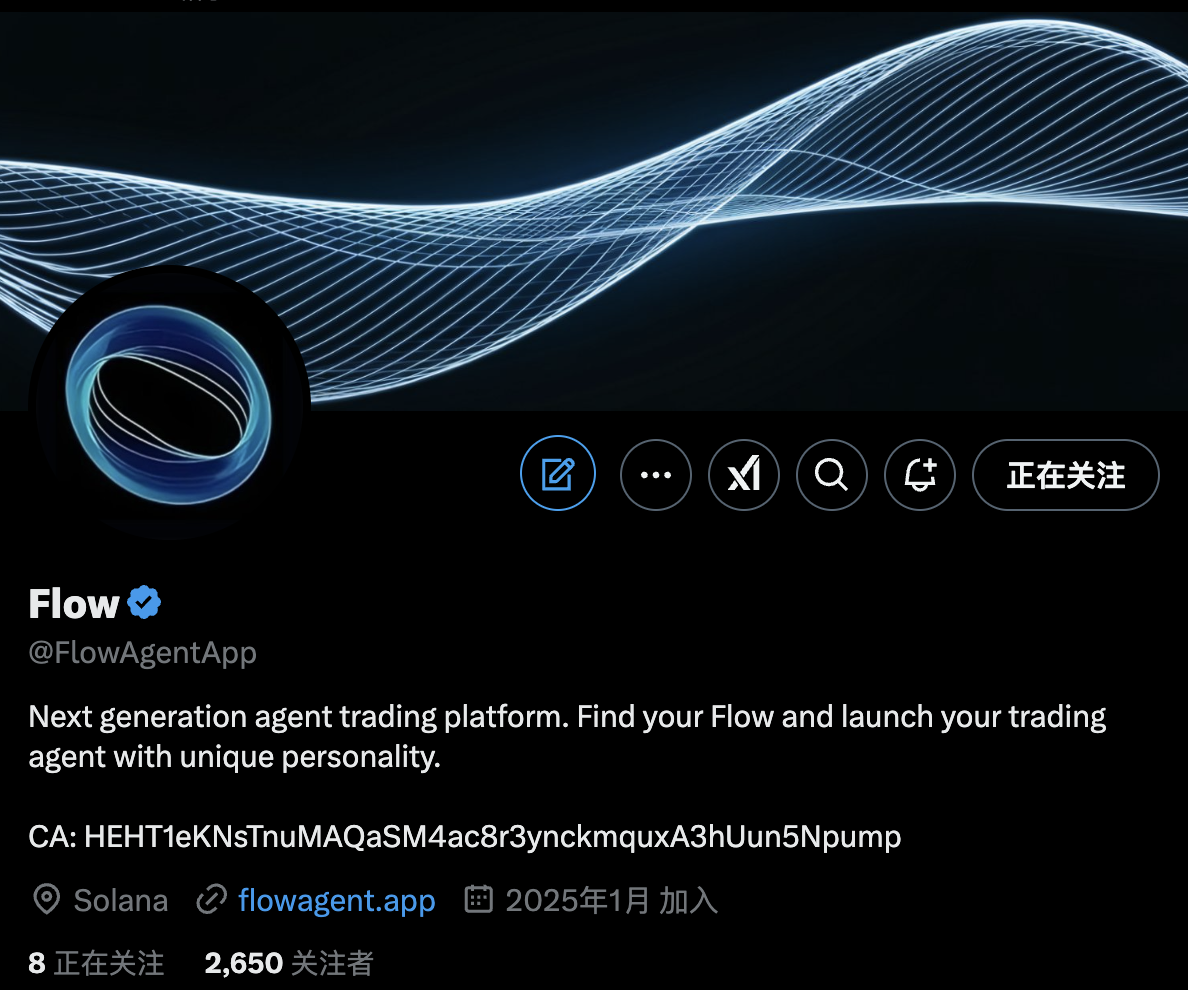Click the Solana location text
This screenshot has width=1188, height=990.
pos(120,900)
